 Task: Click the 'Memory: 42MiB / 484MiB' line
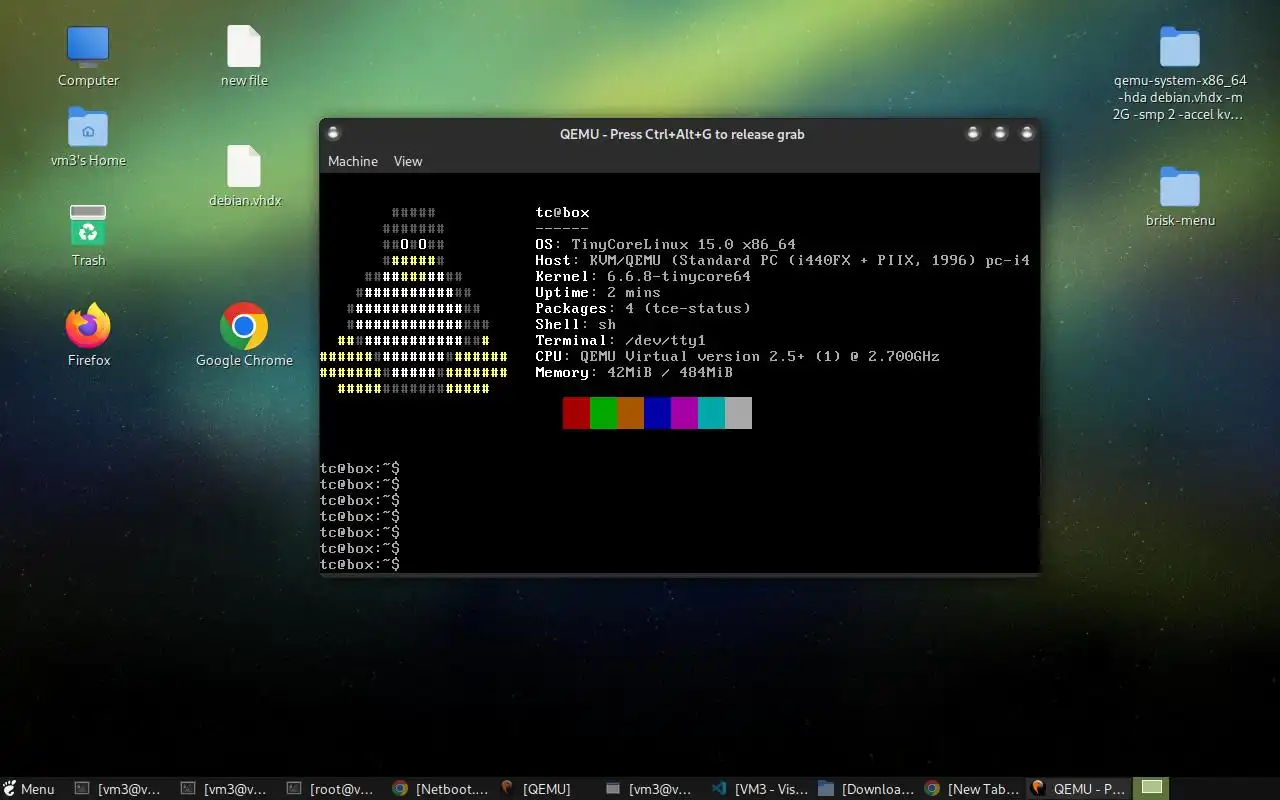(x=634, y=372)
